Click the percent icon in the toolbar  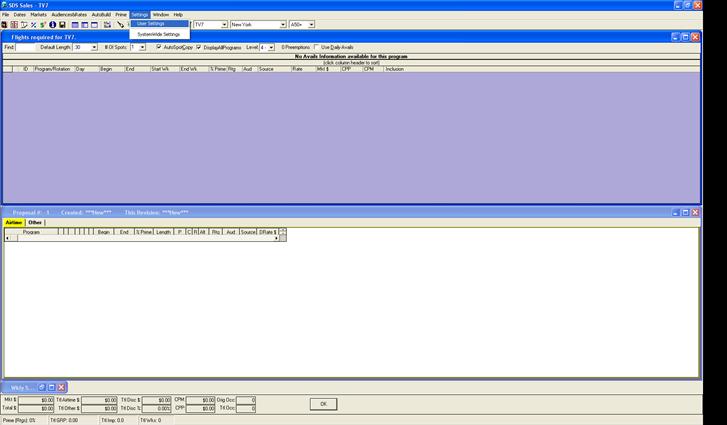point(32,24)
